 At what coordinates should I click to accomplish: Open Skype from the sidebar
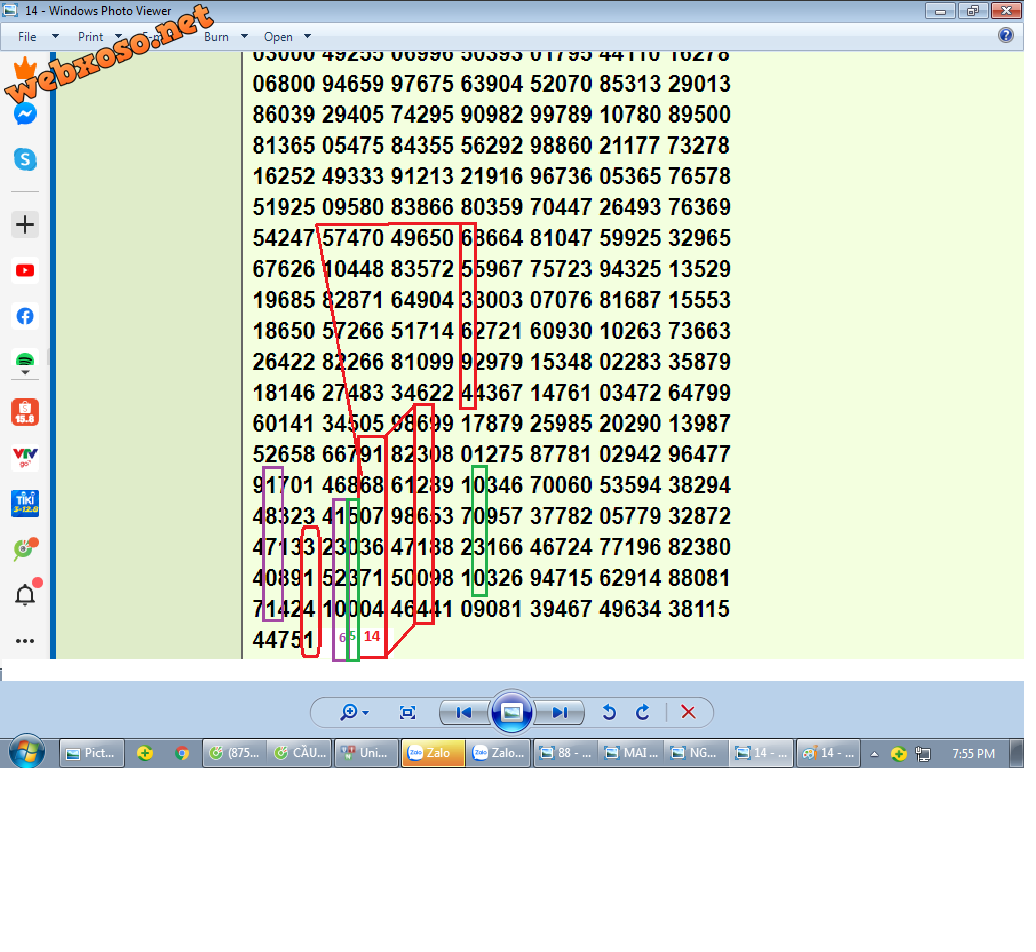(x=26, y=159)
